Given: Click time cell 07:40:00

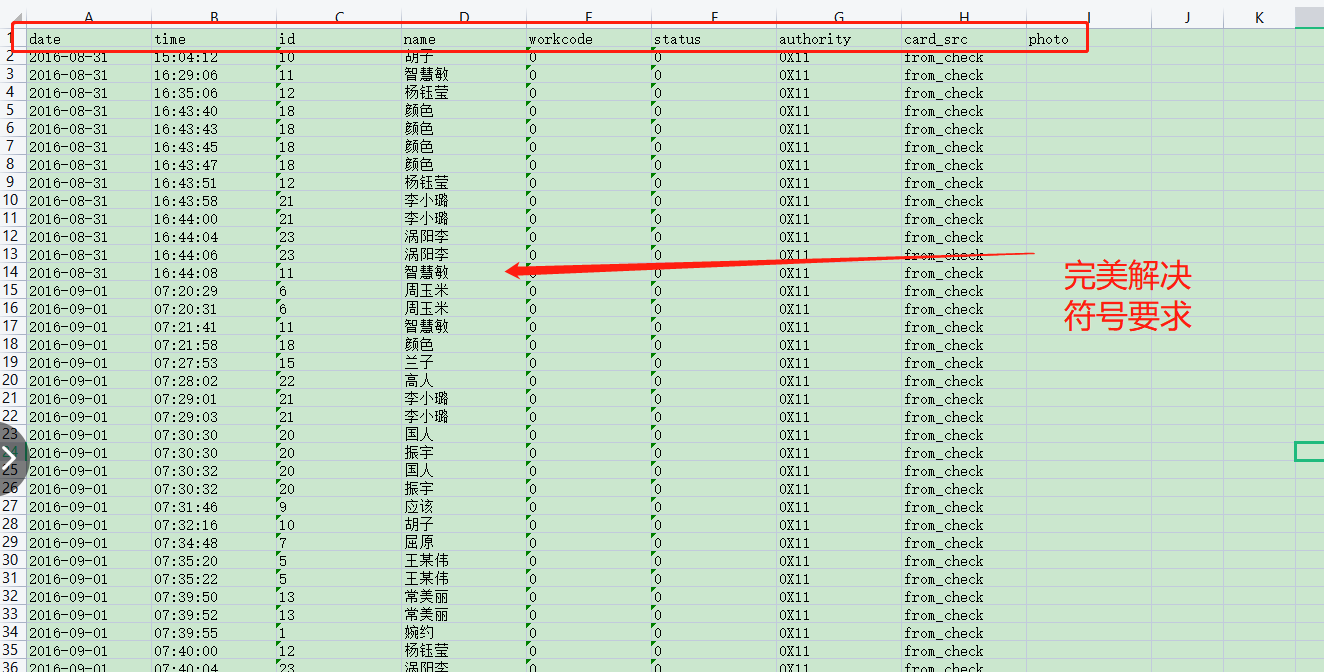Looking at the screenshot, I should point(214,651).
